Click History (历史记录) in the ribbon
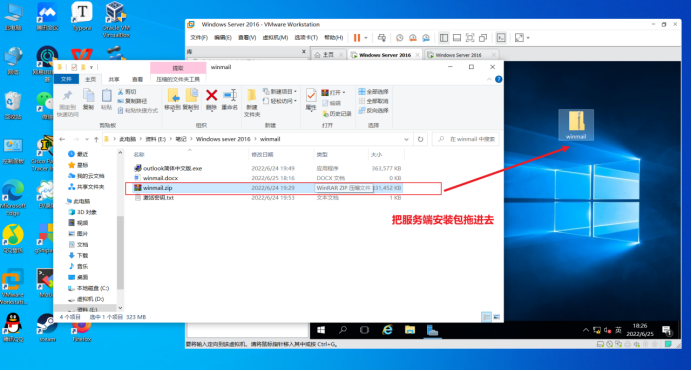 click(x=337, y=114)
